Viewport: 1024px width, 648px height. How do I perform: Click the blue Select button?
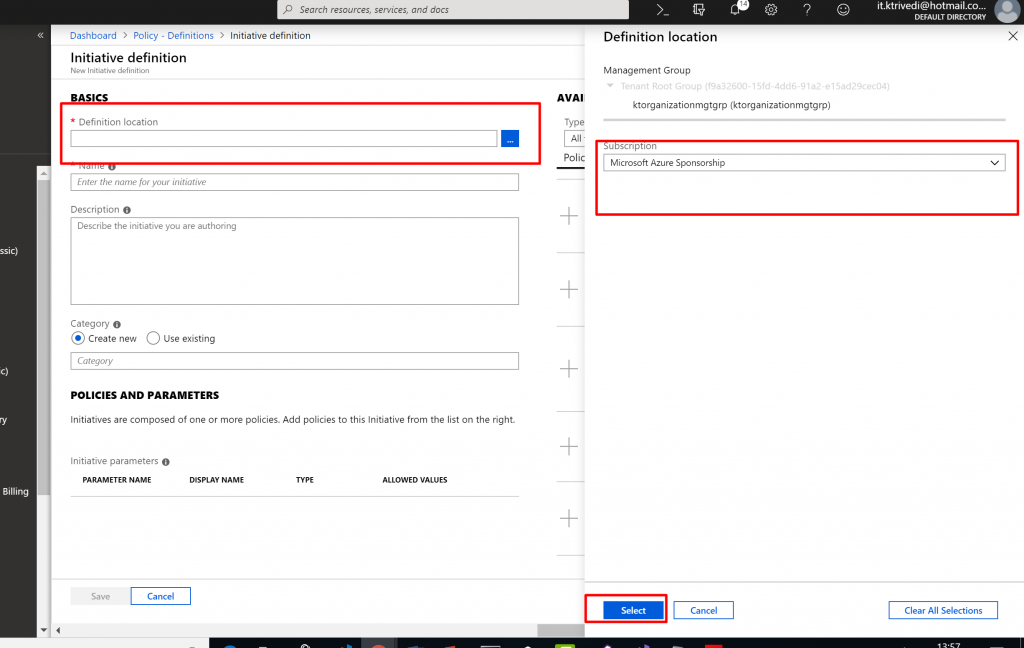coord(634,610)
